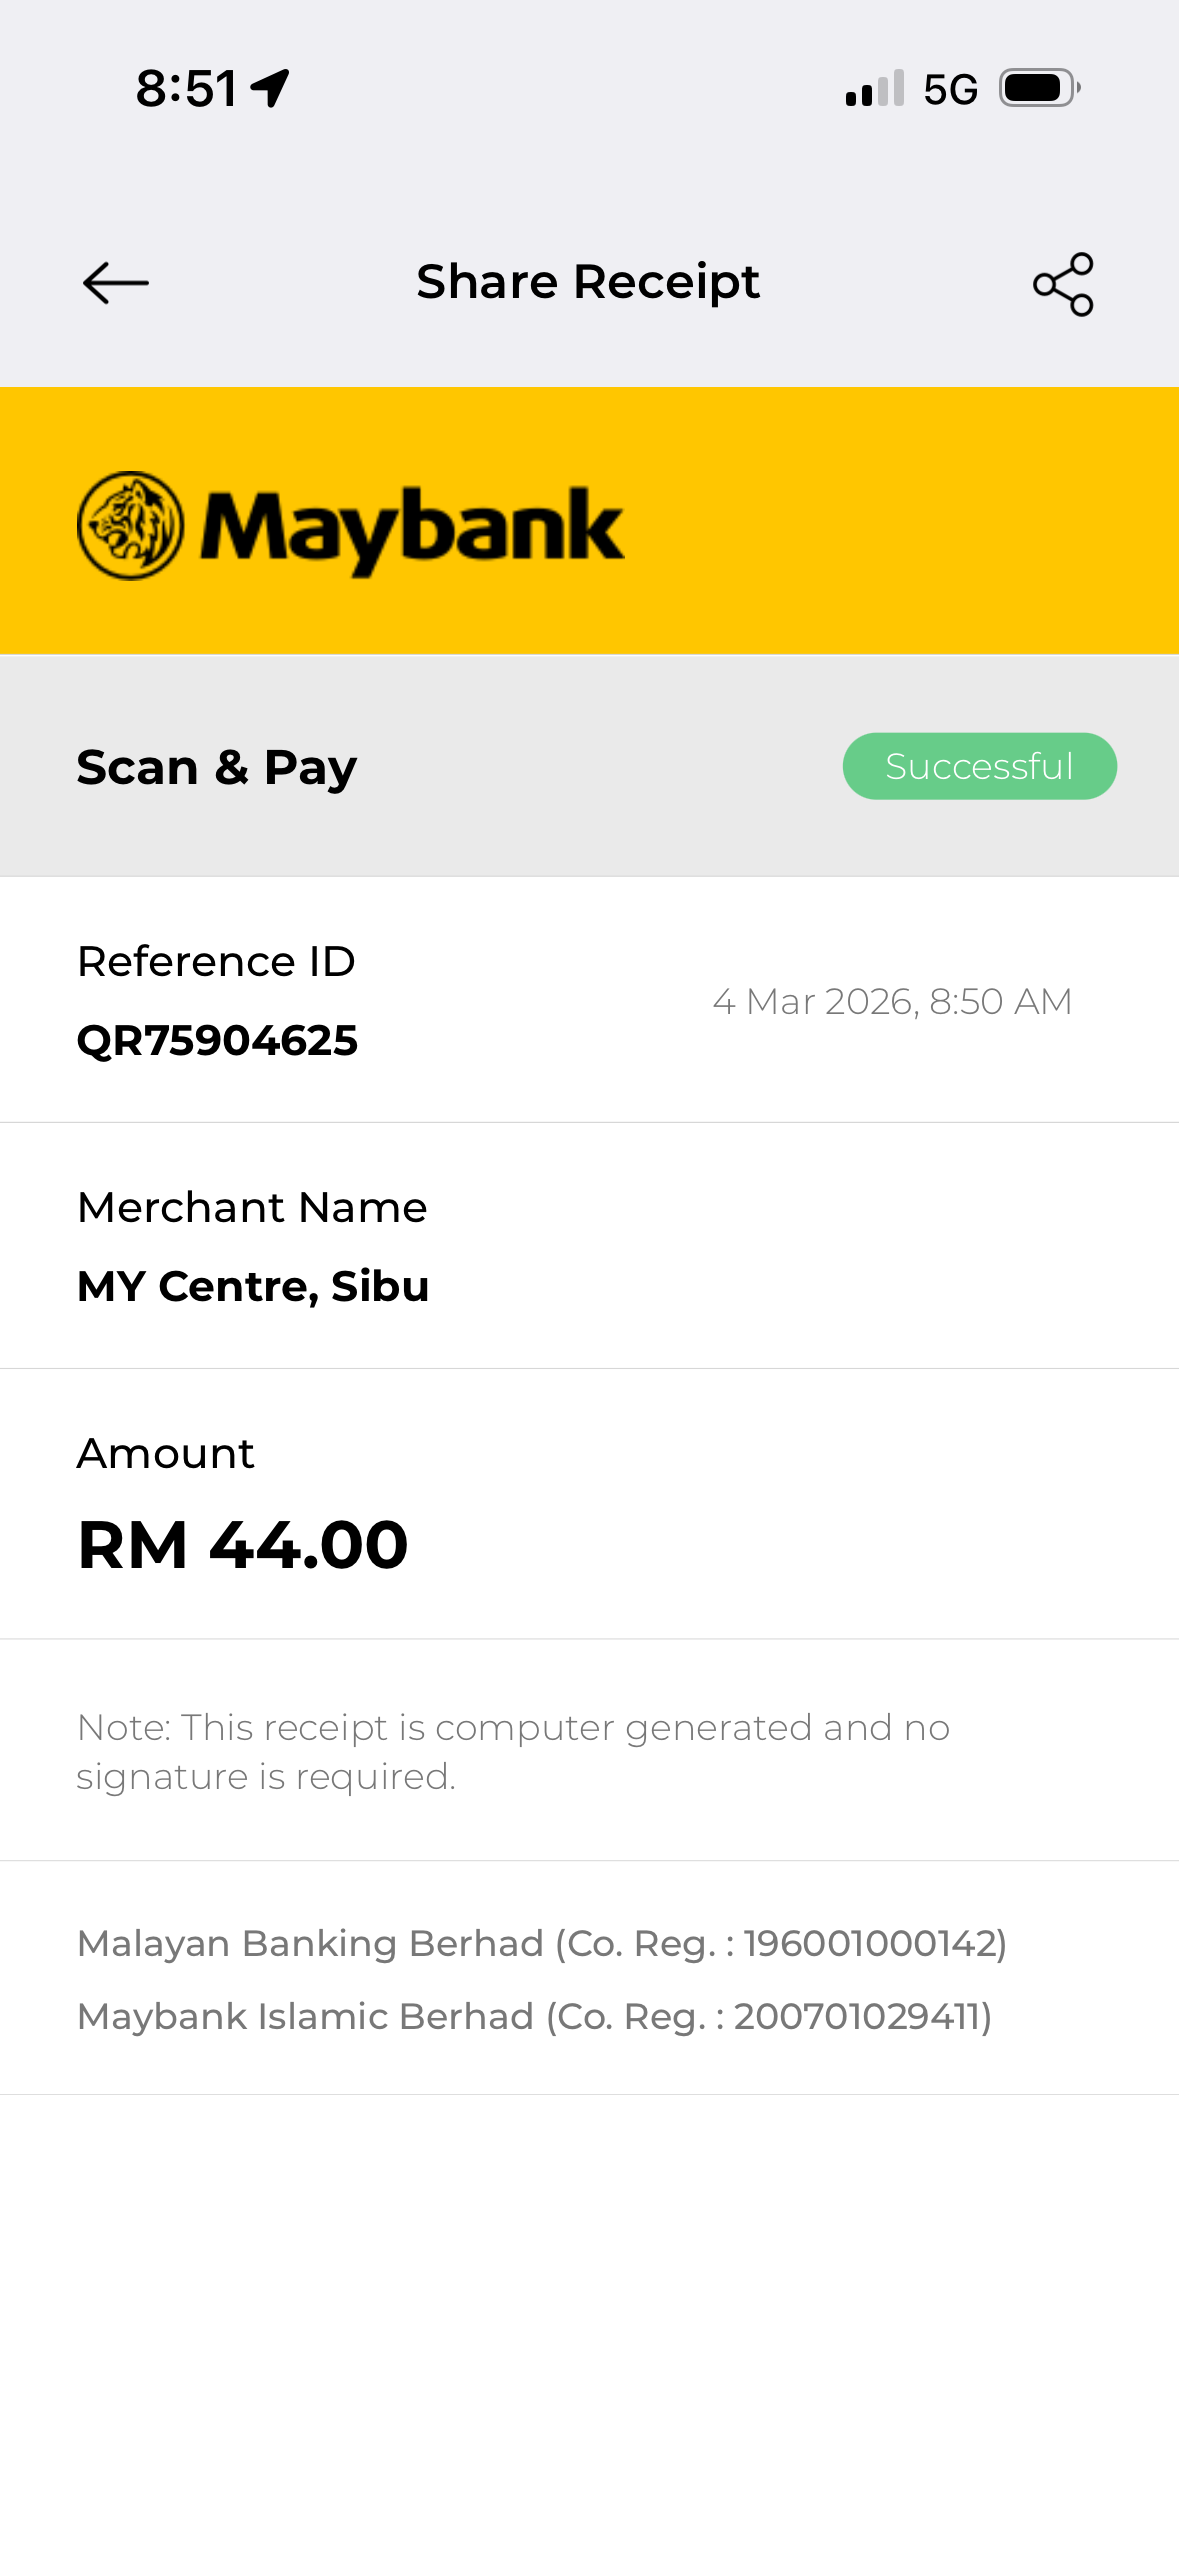Tap the Successful status badge
The height and width of the screenshot is (2556, 1179).
(979, 766)
